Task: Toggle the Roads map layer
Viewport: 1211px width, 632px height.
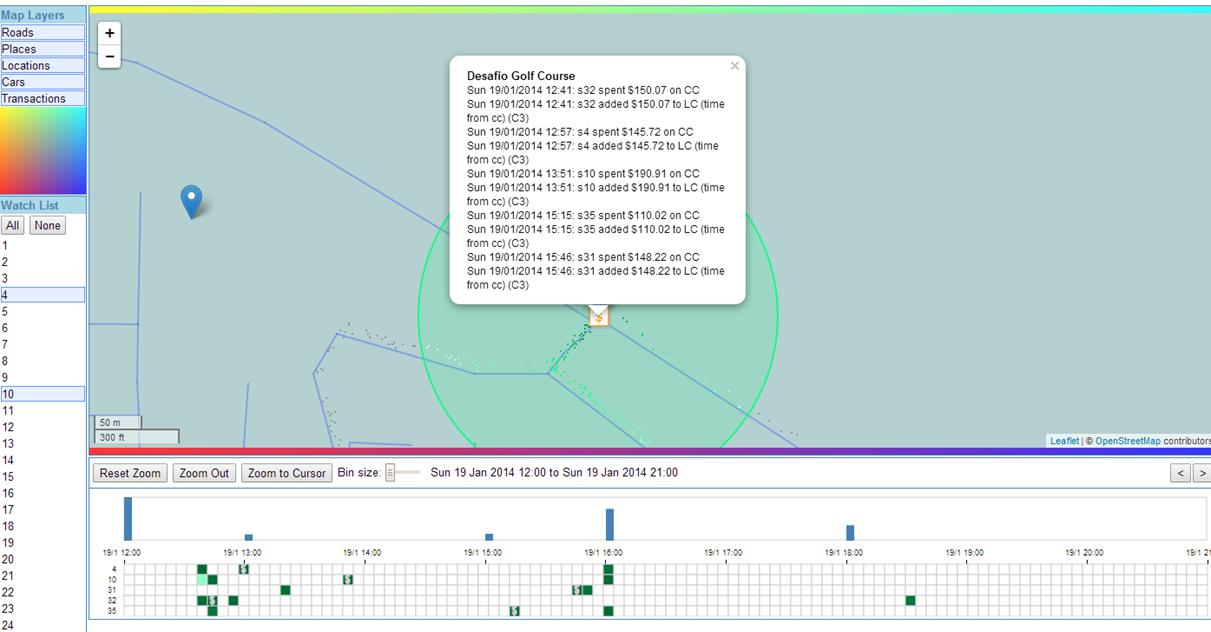Action: tap(42, 33)
